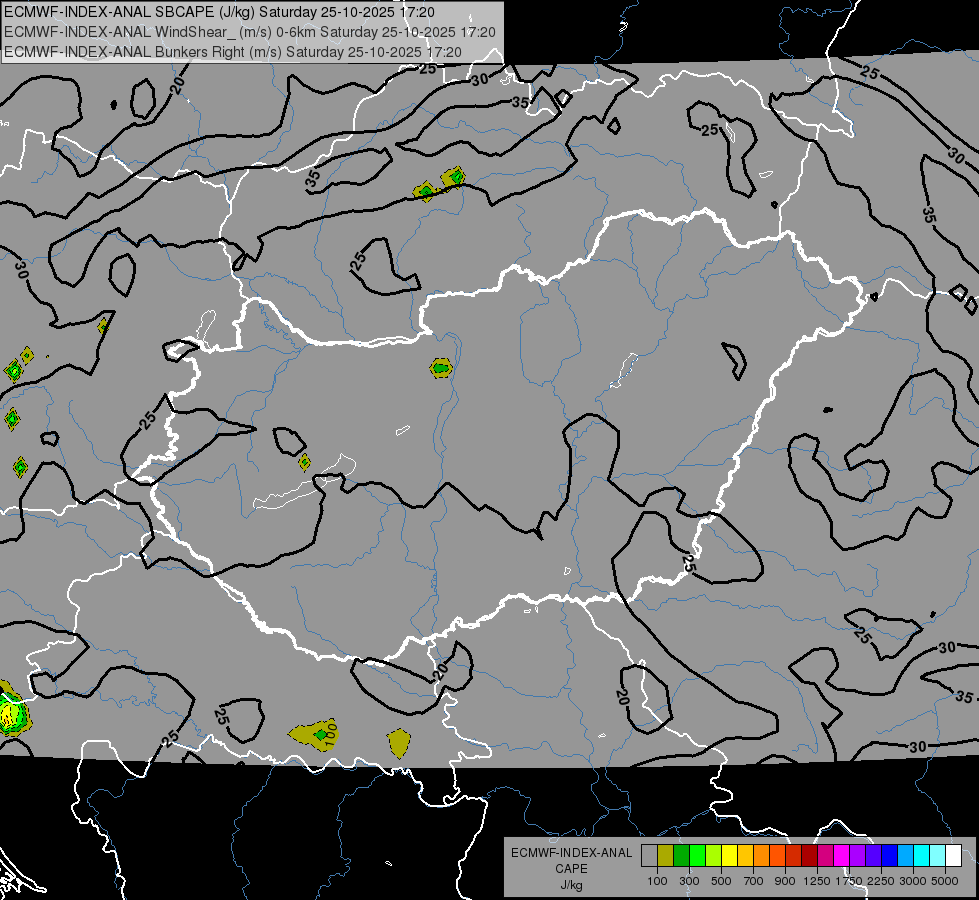
Task: Click the 5000 legend tick label
Action: pos(945,881)
